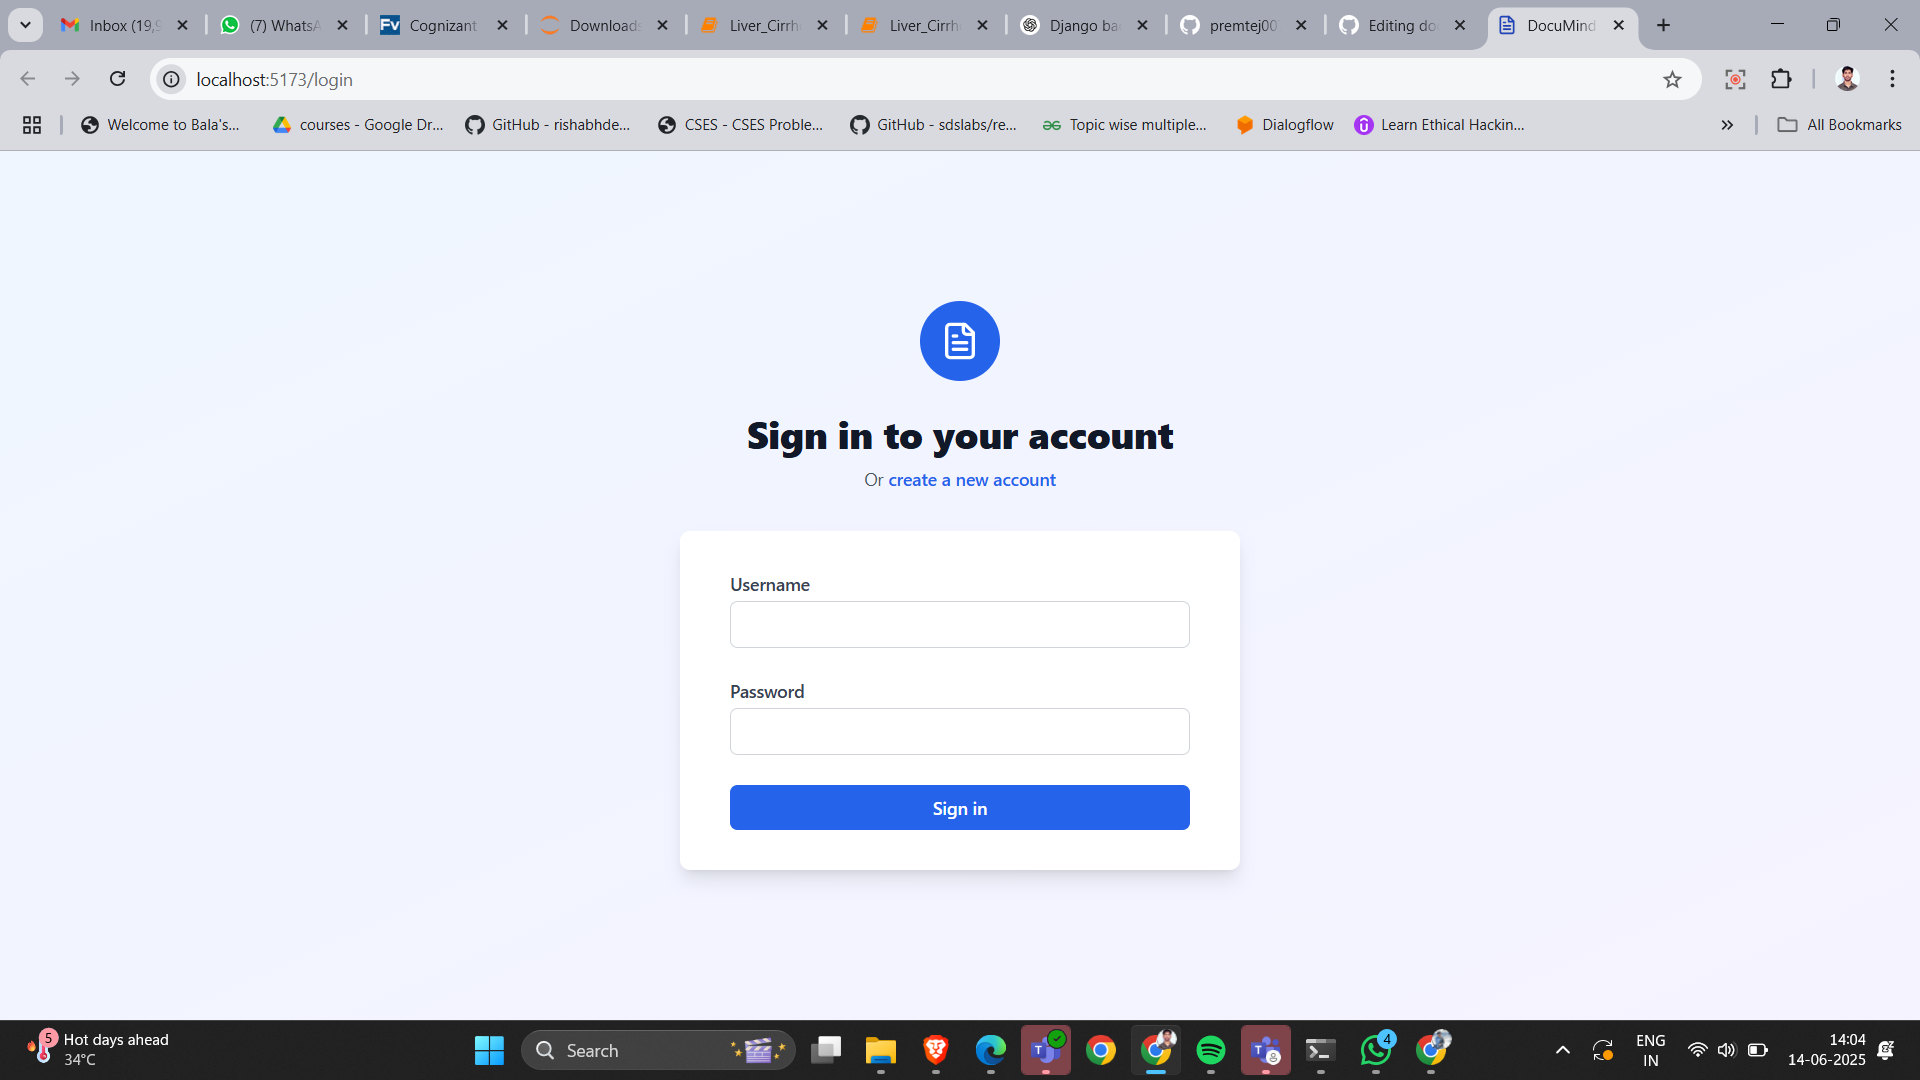Bookmark this page with the star icon

[x=1672, y=80]
